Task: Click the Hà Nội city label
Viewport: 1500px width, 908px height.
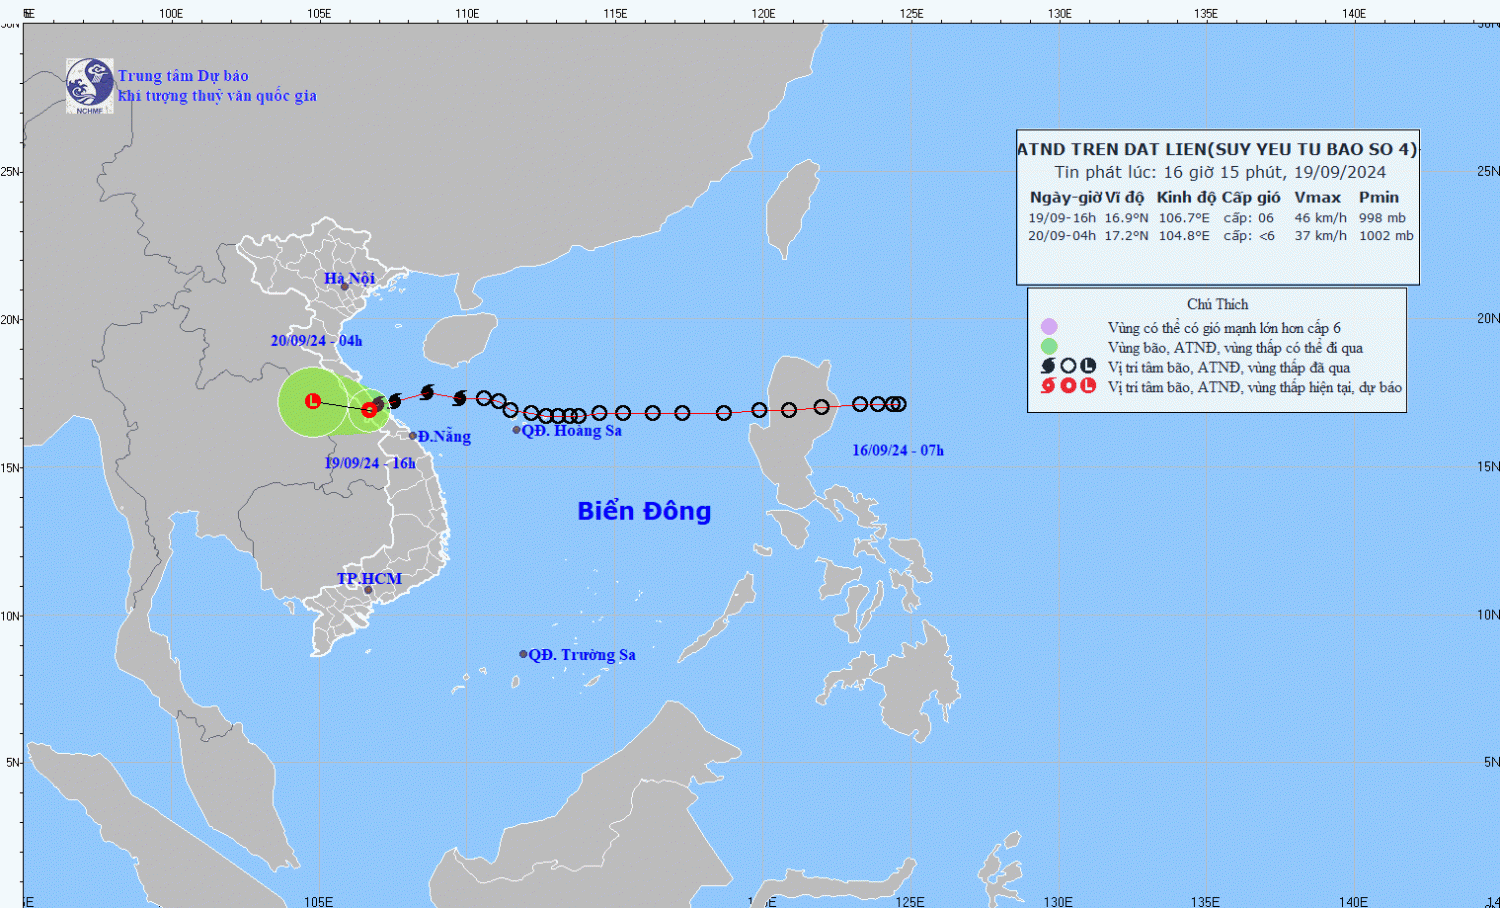Action: point(349,278)
